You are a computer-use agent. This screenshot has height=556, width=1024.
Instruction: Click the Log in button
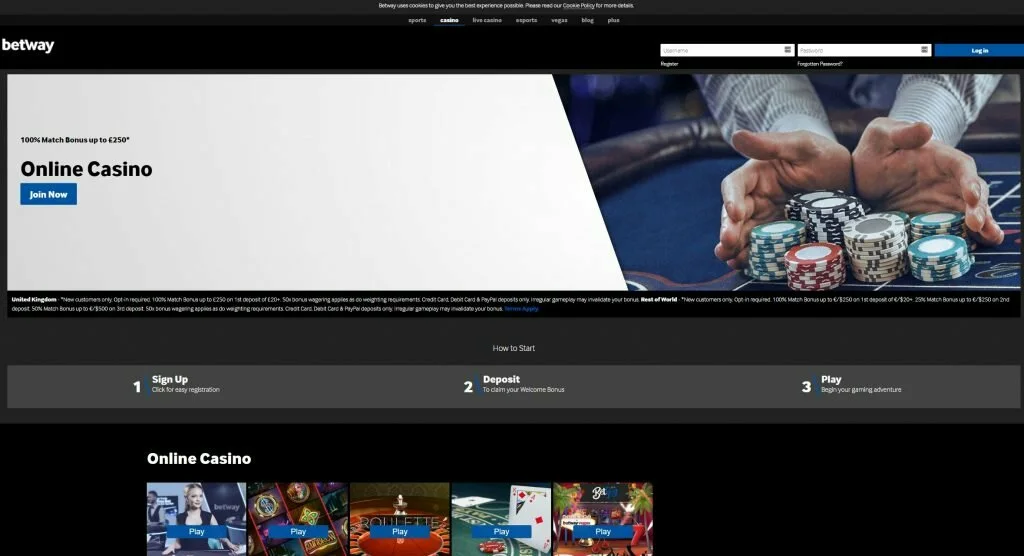979,50
